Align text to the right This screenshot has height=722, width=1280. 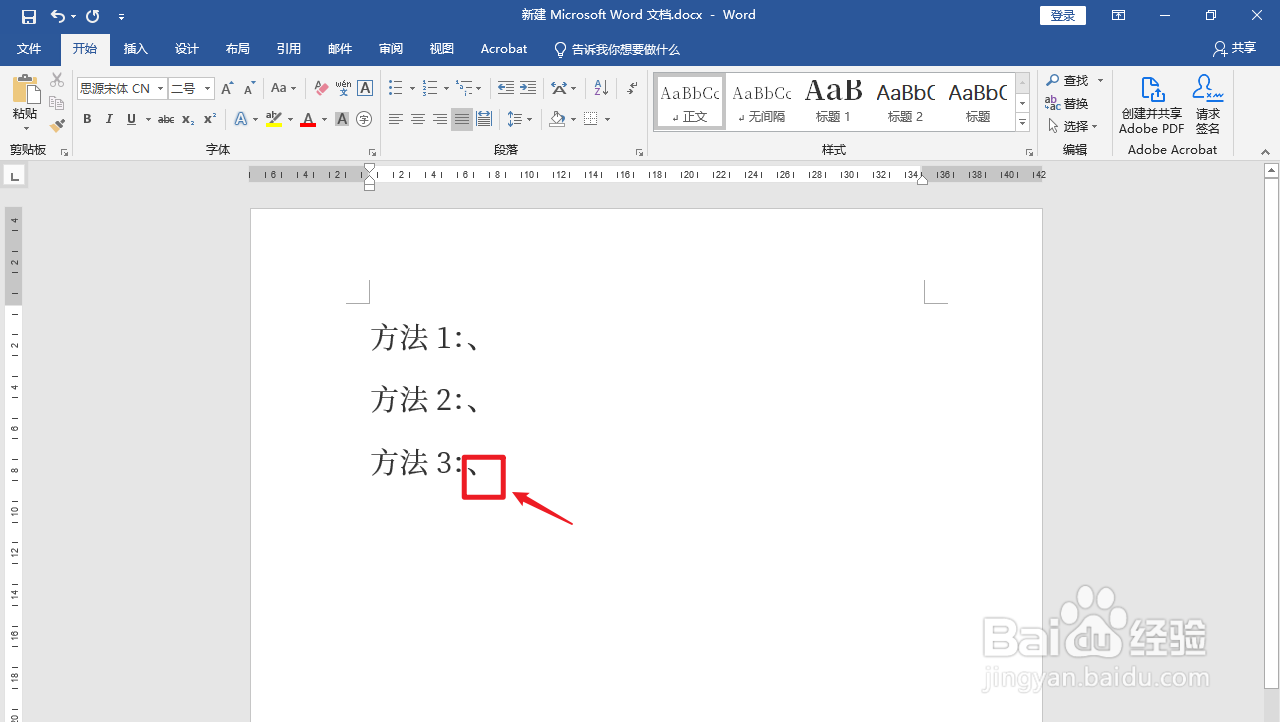pyautogui.click(x=440, y=119)
